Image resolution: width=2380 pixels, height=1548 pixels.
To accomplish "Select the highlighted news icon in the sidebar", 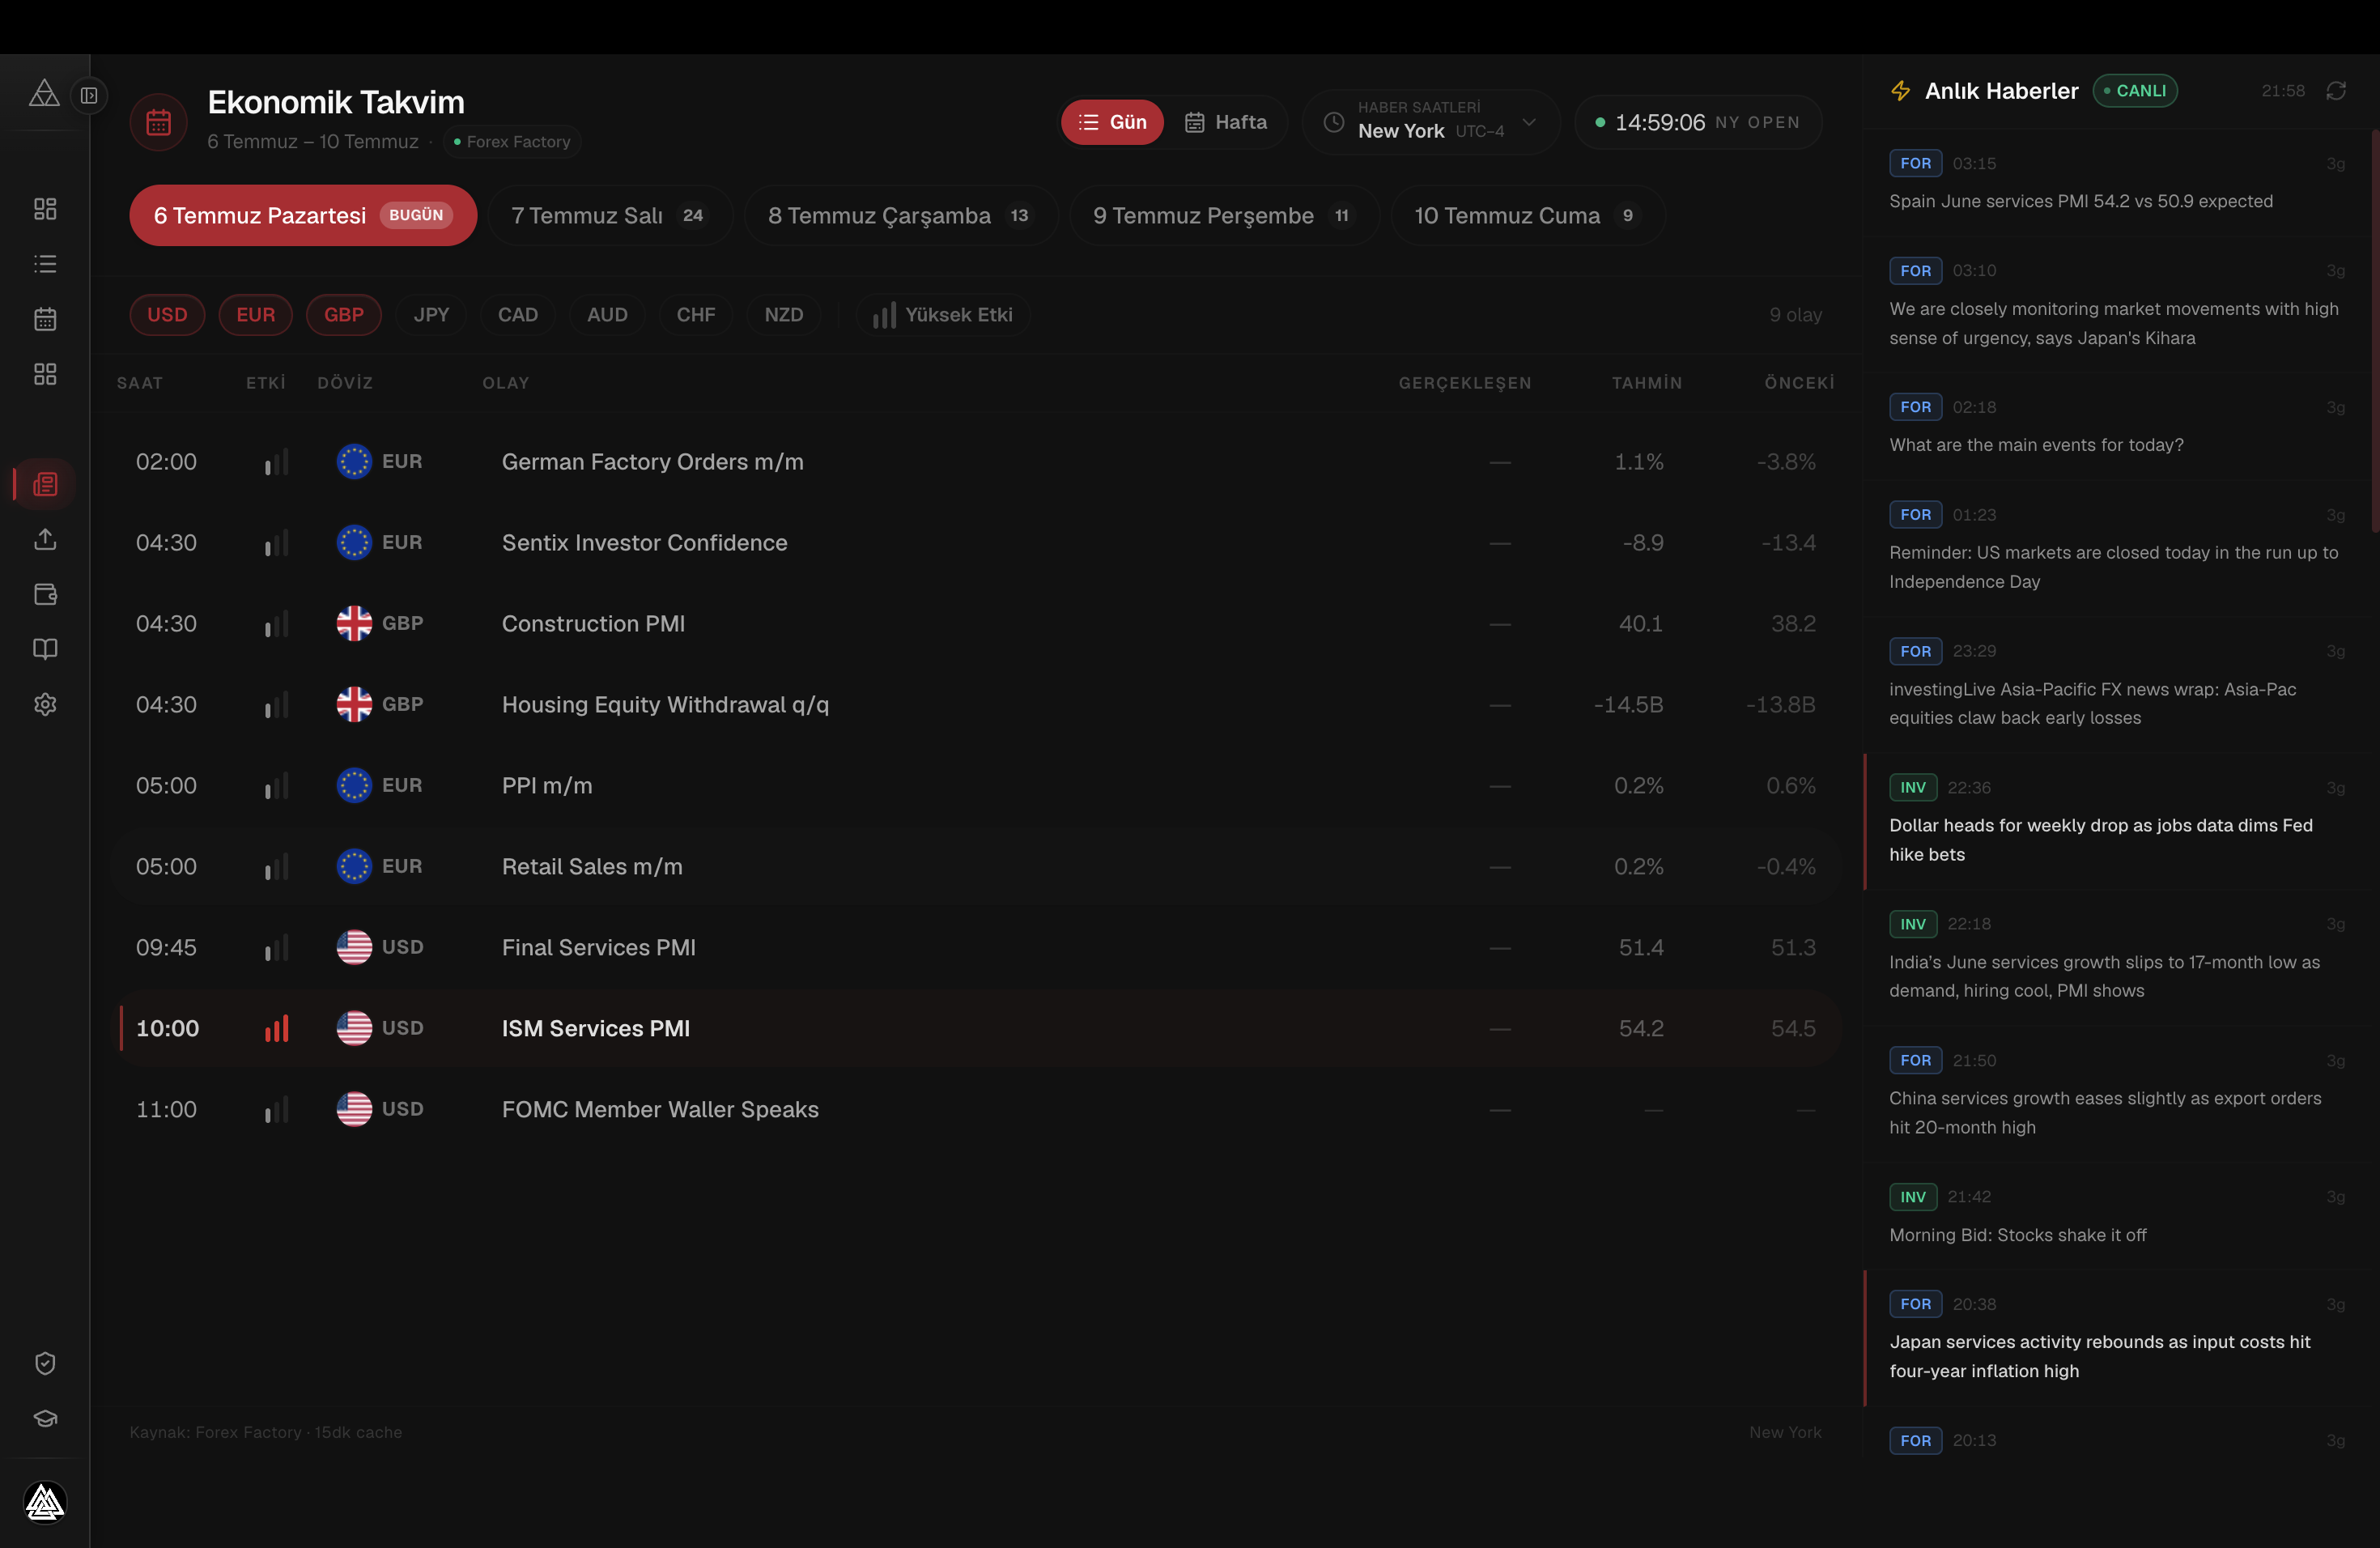I will point(45,484).
